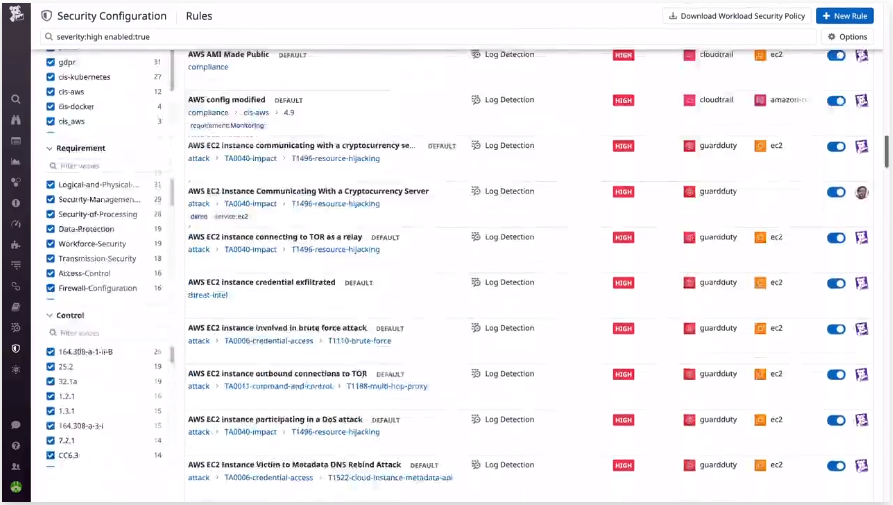893x505 pixels.
Task: Open the cis-aws tag on AWS config modified
Action: pos(256,113)
